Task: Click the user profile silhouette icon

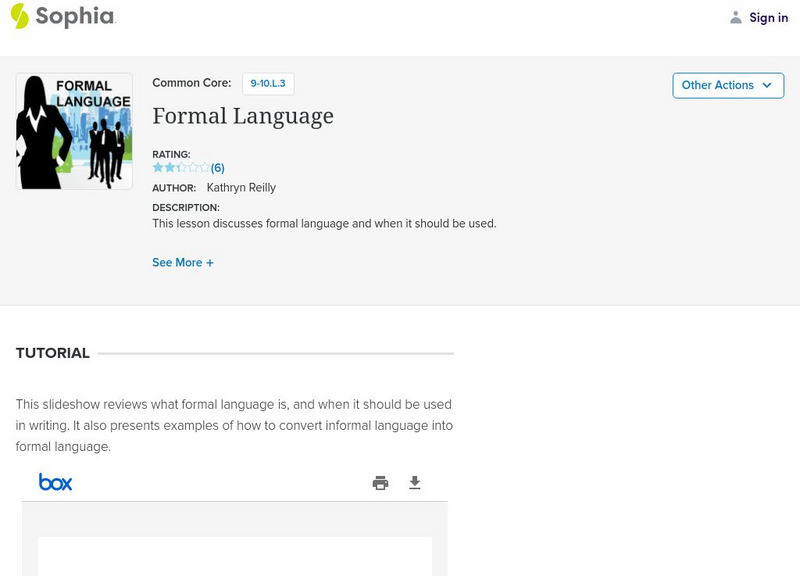Action: click(x=736, y=17)
